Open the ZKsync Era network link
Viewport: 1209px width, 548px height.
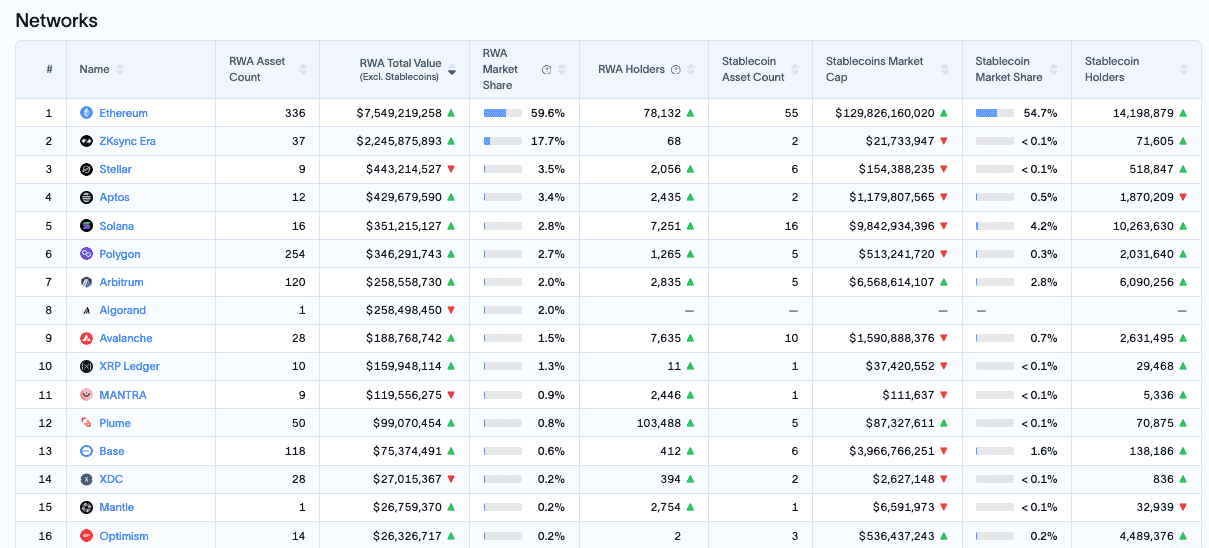tap(127, 141)
